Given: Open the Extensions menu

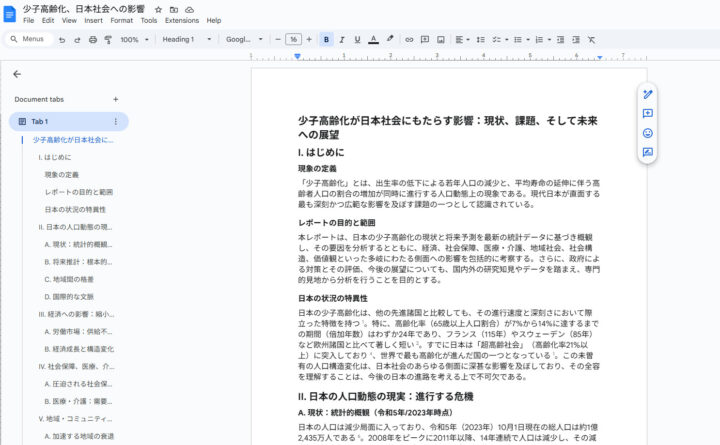Looking at the screenshot, I should pos(182,21).
